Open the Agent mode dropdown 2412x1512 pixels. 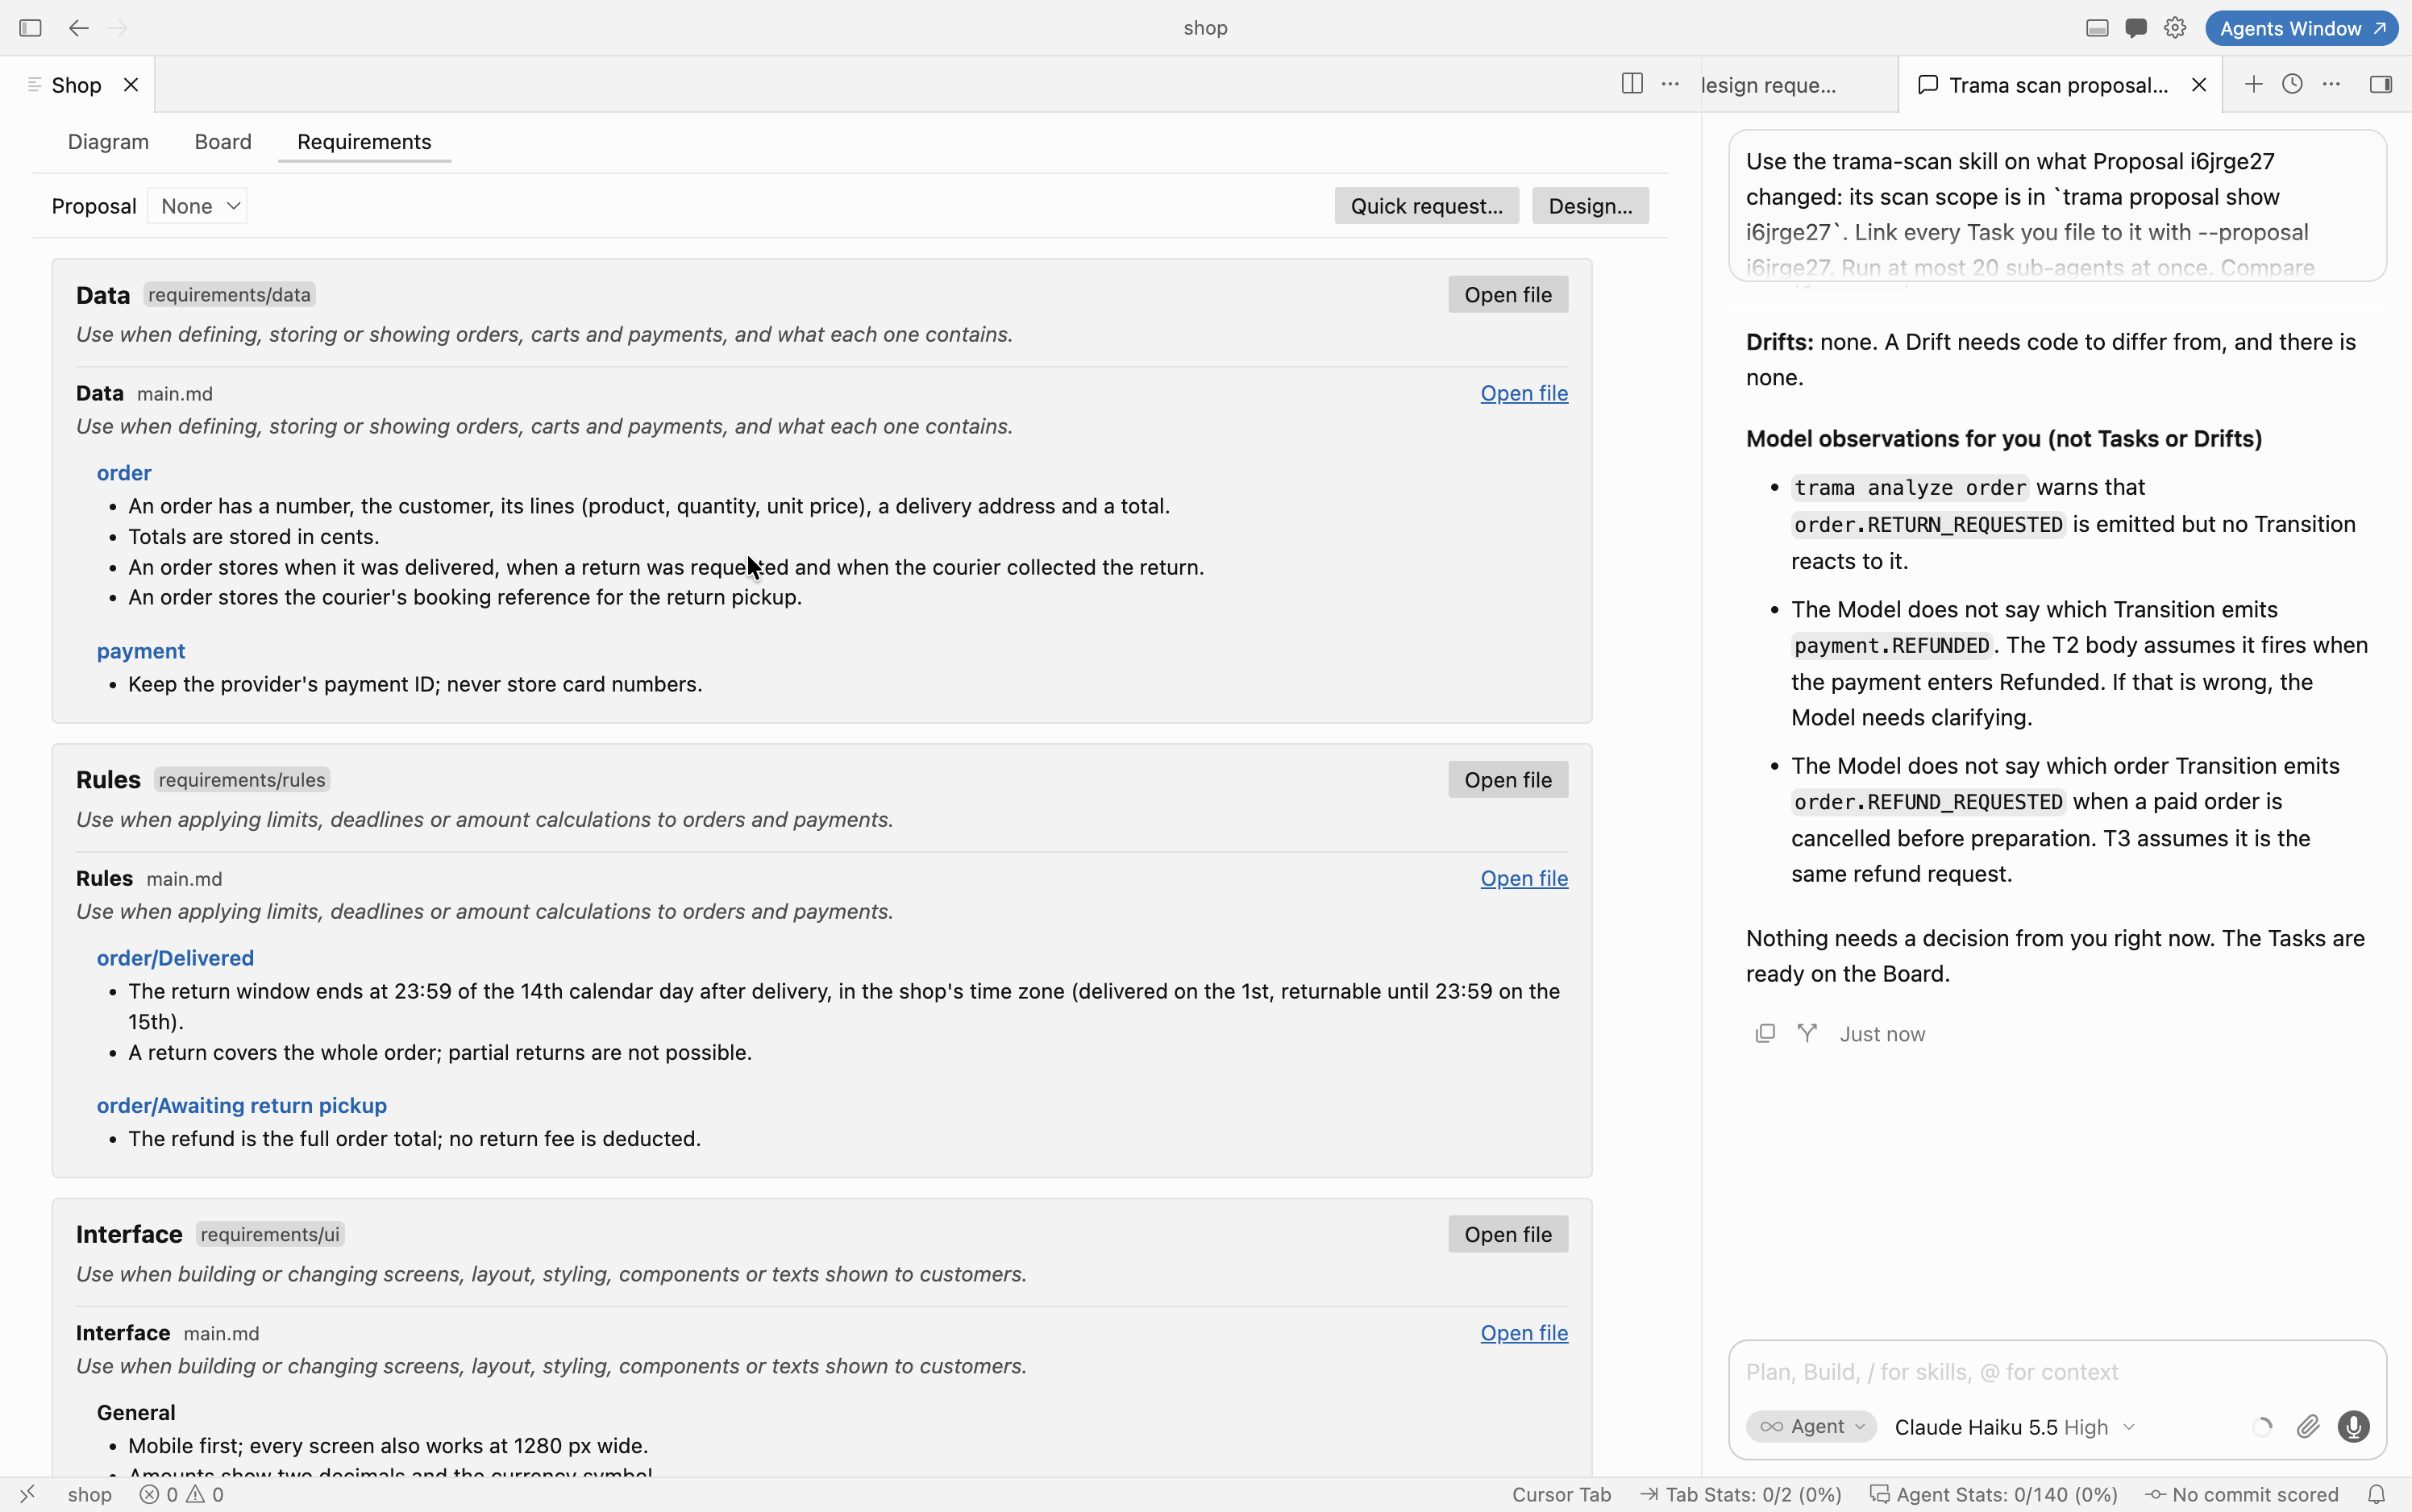(1811, 1427)
